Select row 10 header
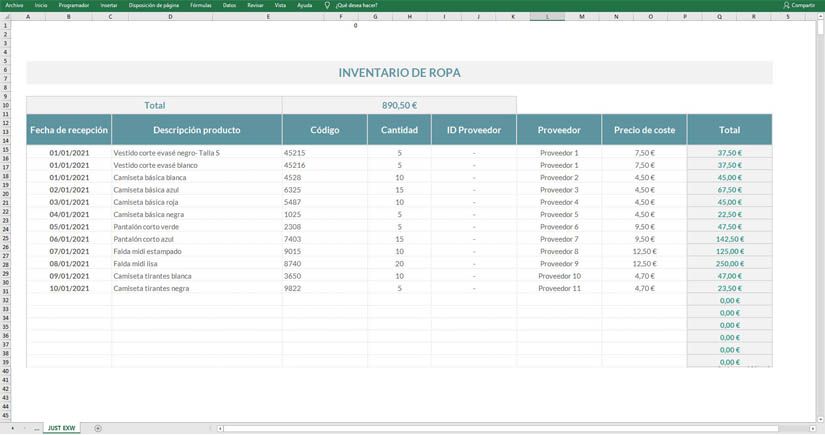Viewport: 825px width, 435px height. pyautogui.click(x=5, y=105)
